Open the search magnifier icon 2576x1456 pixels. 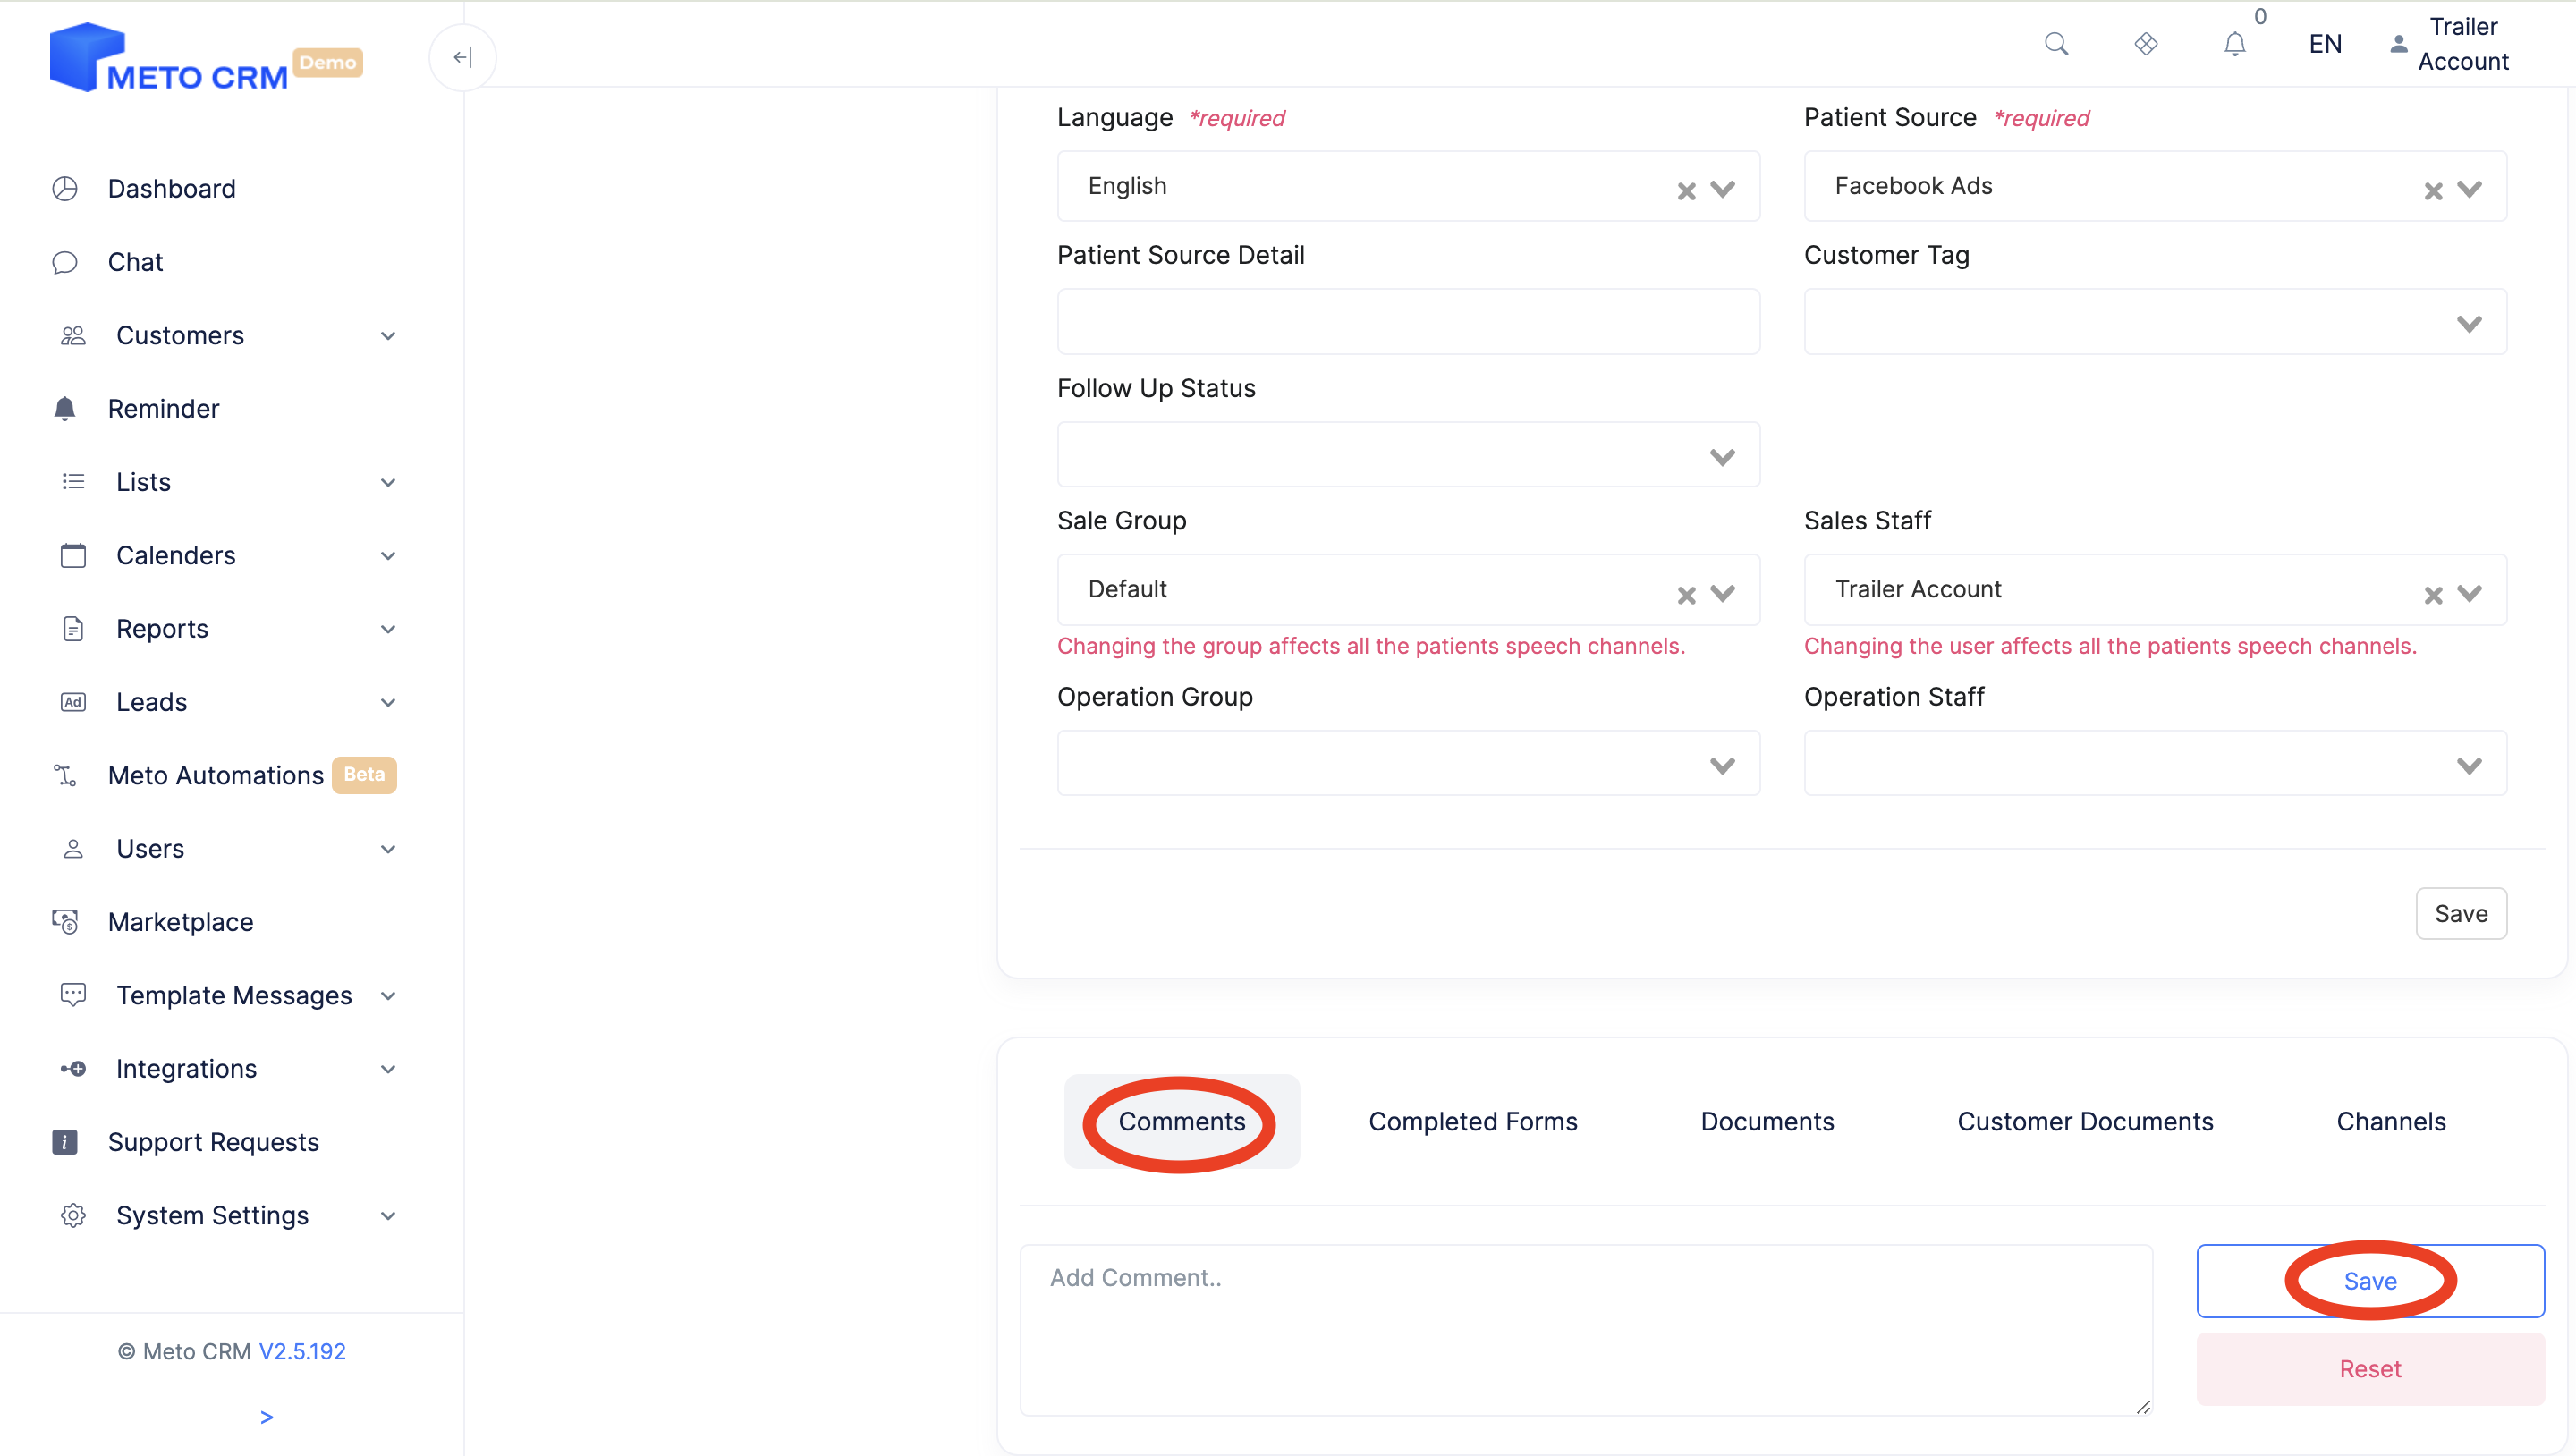point(2056,44)
